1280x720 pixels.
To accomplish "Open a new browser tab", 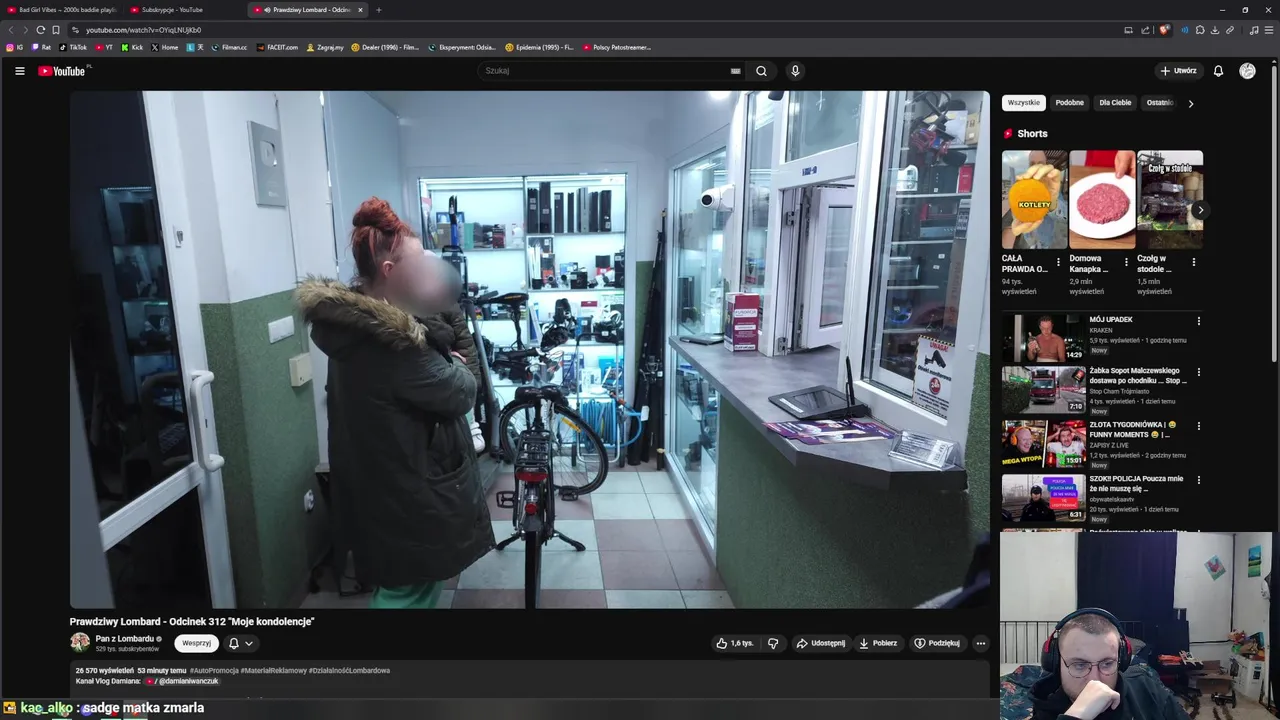I will point(378,10).
